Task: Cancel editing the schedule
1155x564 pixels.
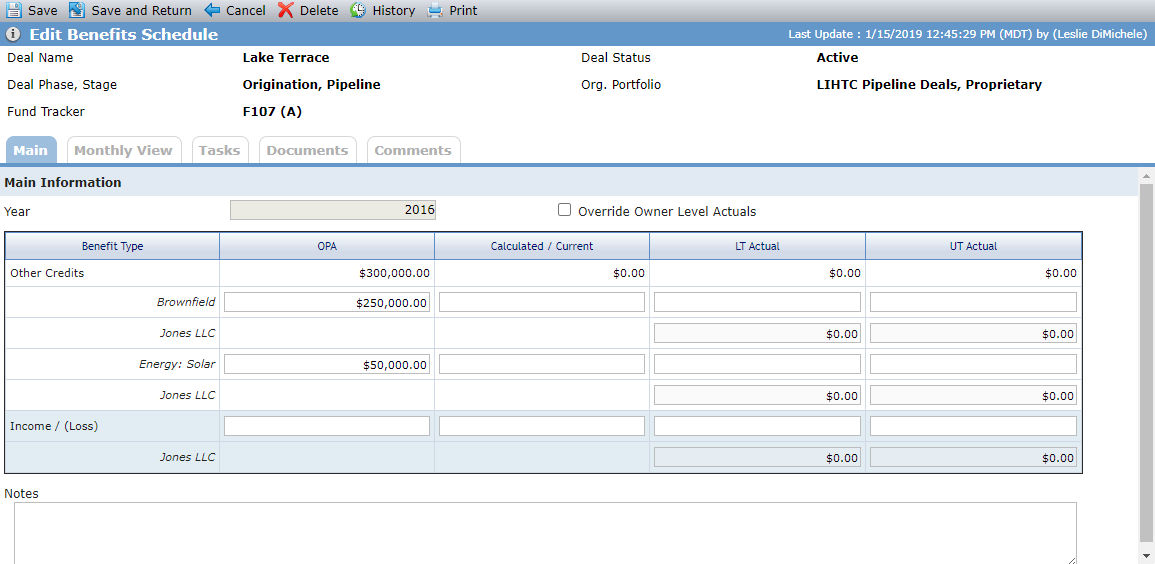Action: pos(246,11)
